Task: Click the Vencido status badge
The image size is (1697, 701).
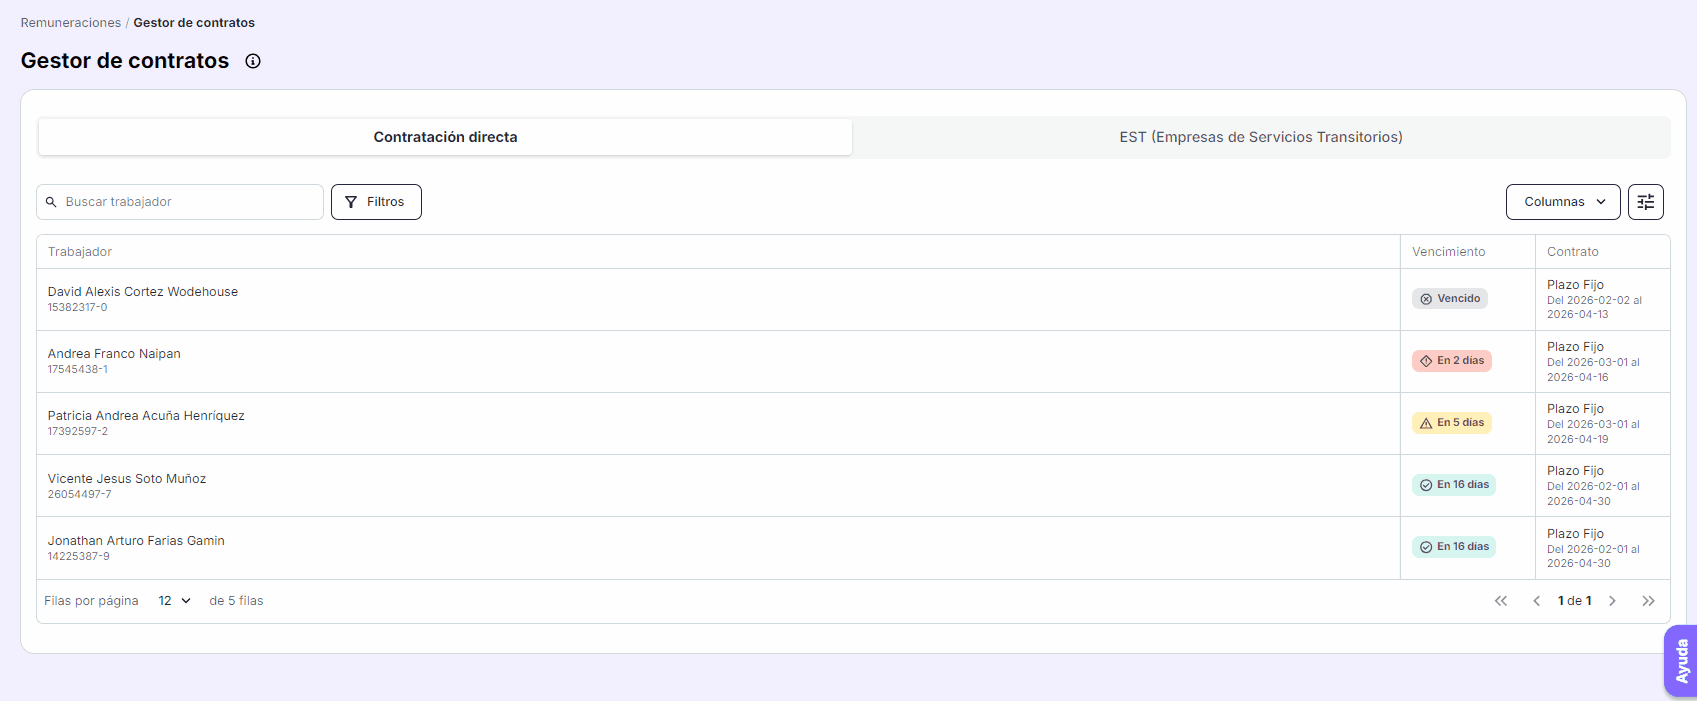Action: 1450,299
